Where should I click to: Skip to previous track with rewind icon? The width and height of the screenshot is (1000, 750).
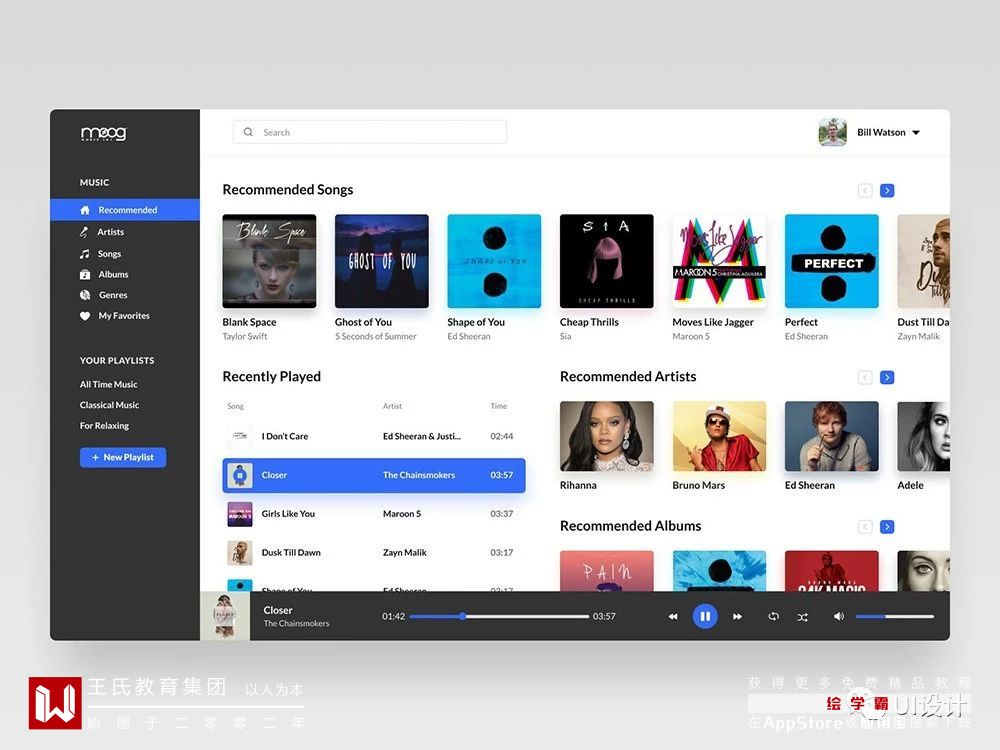(673, 617)
